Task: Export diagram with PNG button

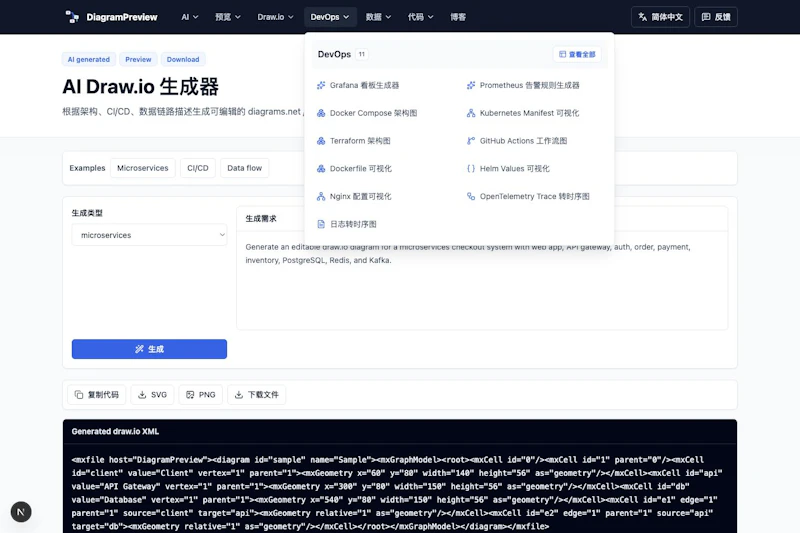Action: (x=201, y=395)
